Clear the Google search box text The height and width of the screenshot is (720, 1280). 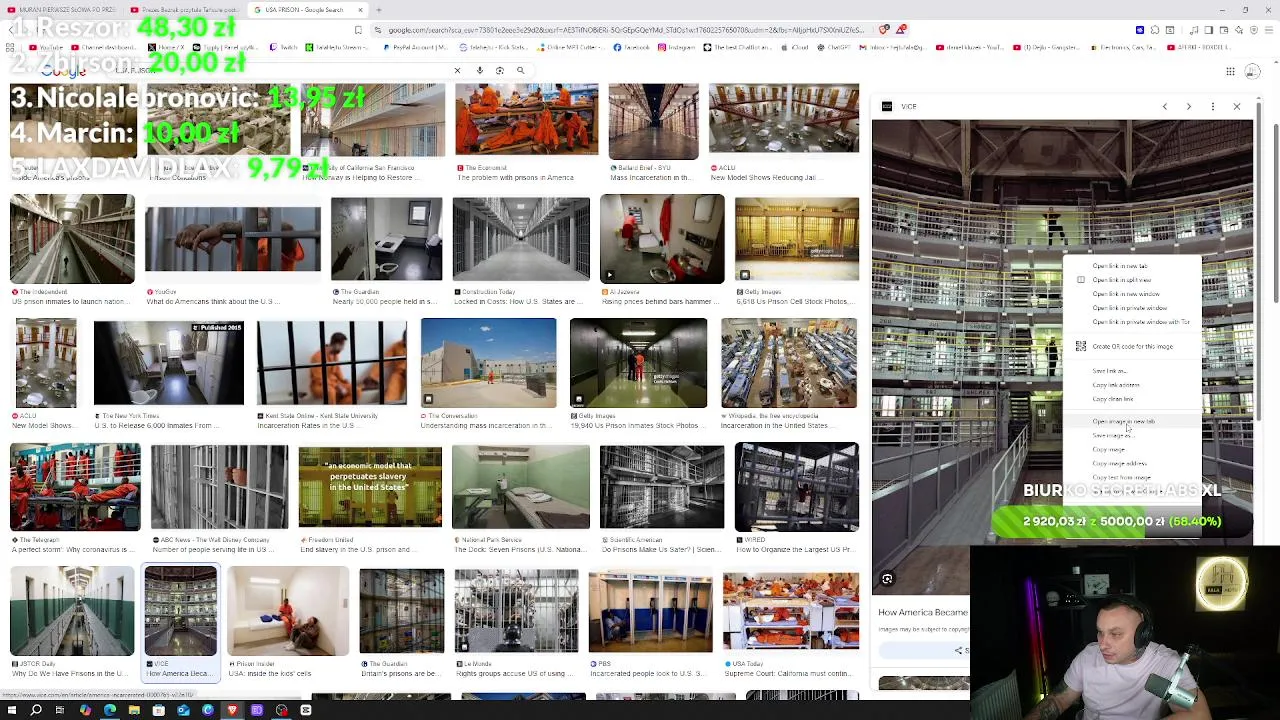pos(457,70)
